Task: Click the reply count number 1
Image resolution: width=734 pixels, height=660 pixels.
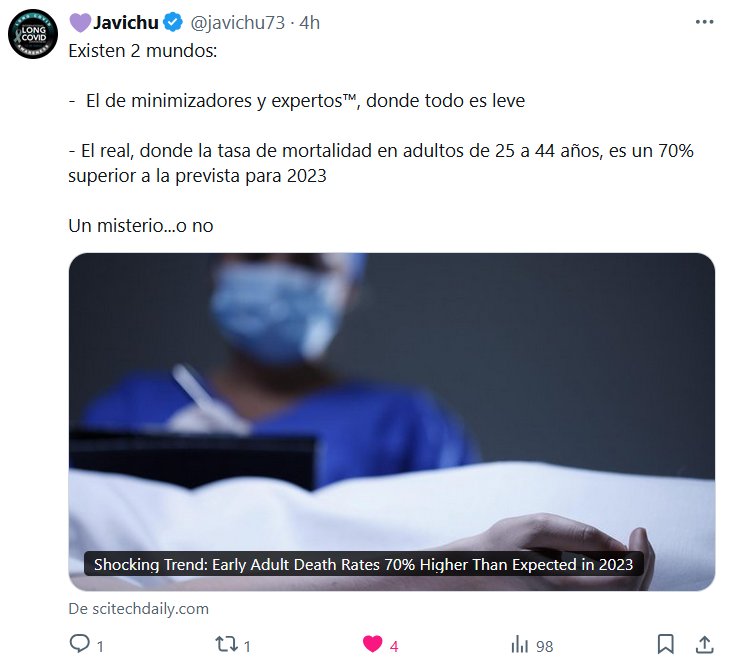Action: [100, 646]
